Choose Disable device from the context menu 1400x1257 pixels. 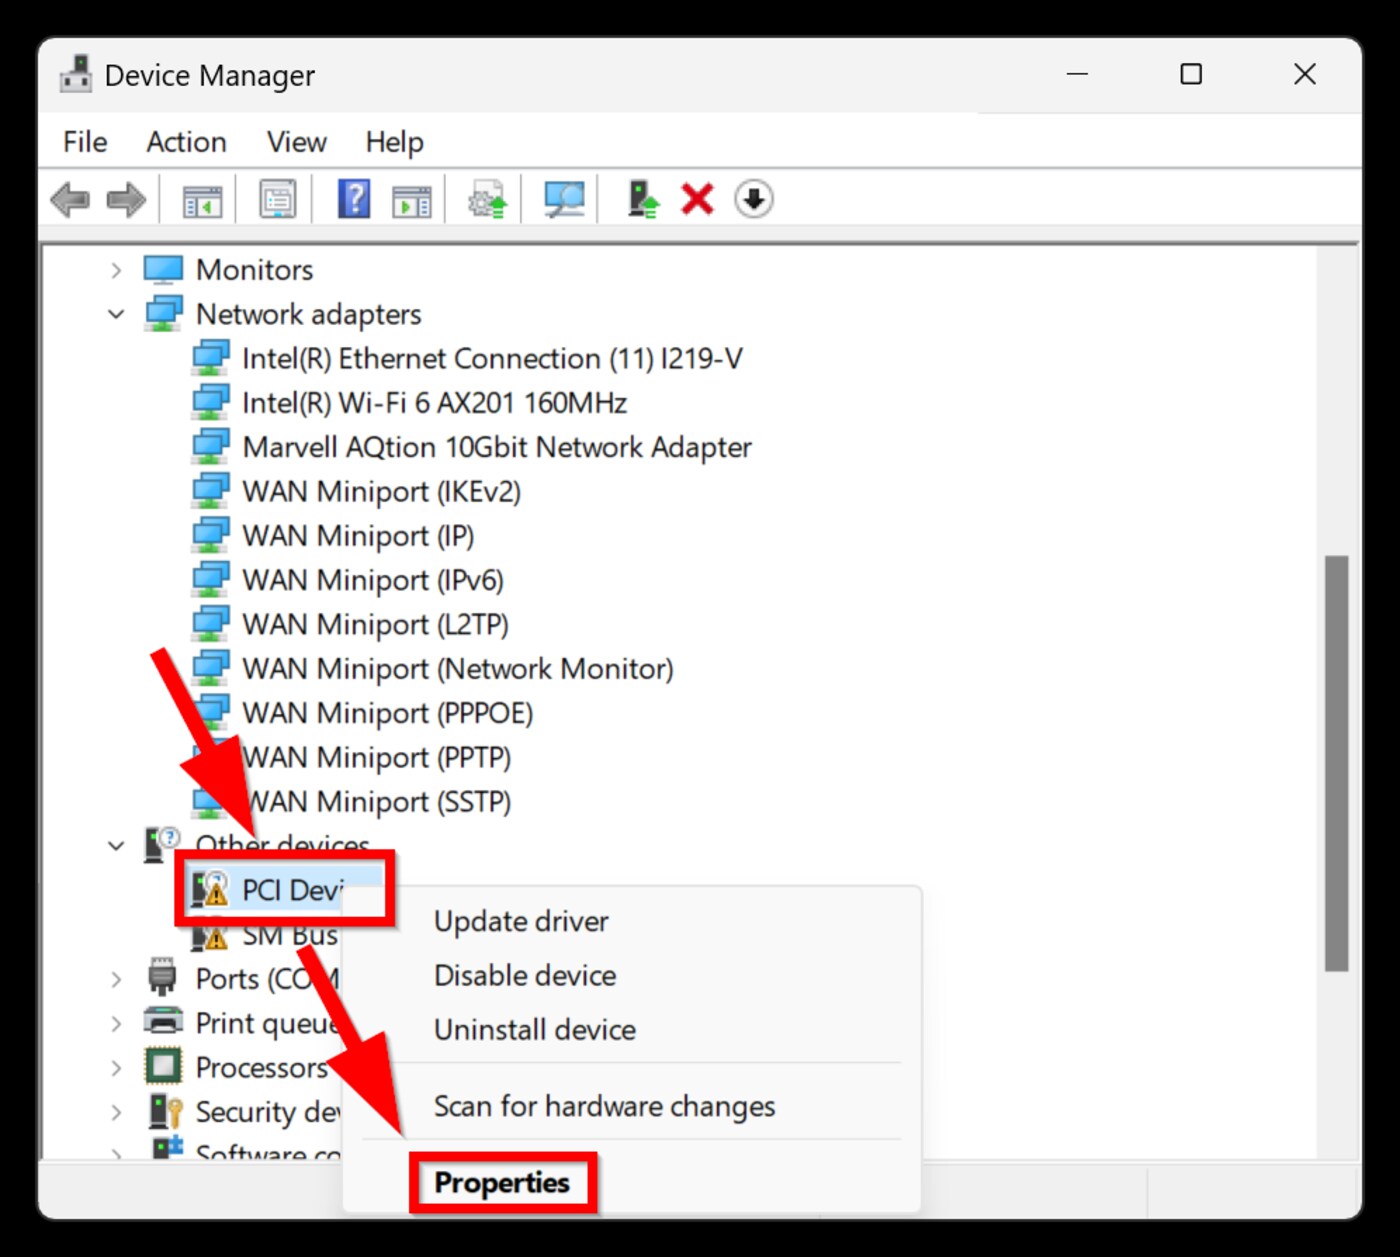pyautogui.click(x=524, y=975)
